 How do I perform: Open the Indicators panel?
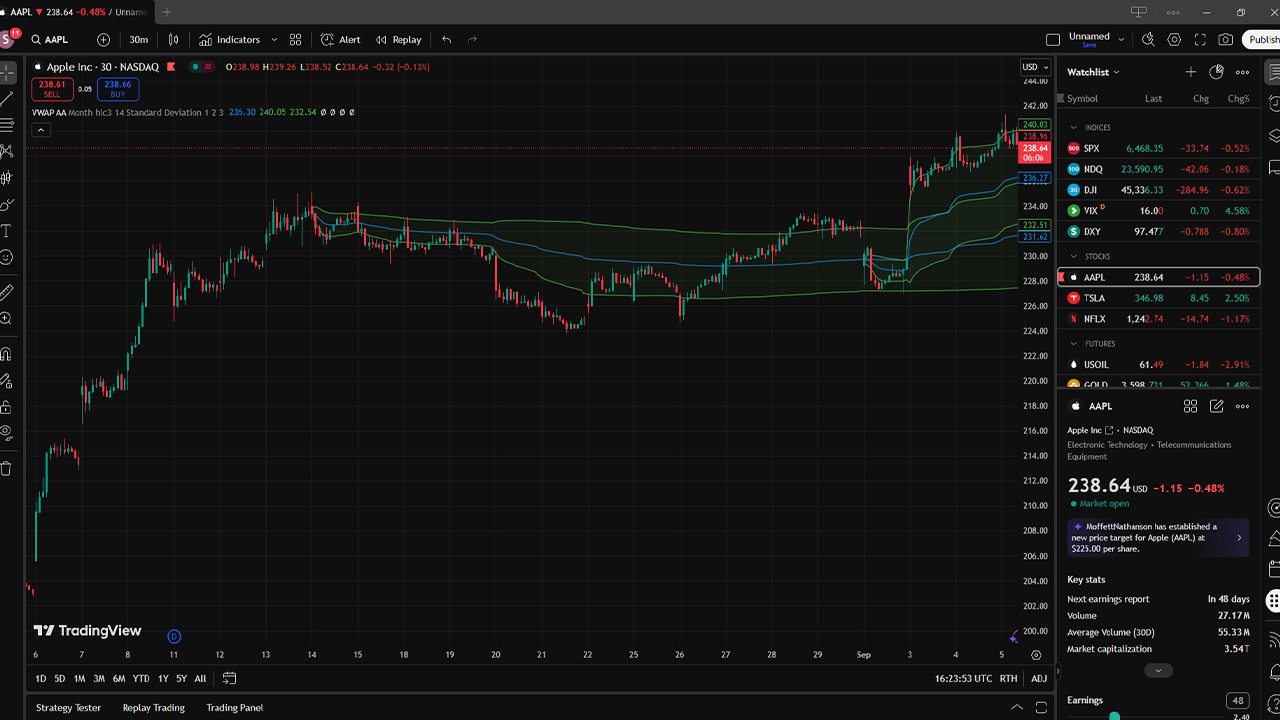[x=229, y=40]
